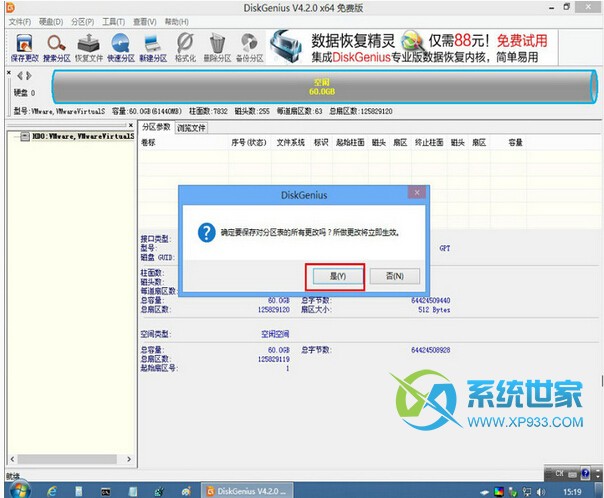This screenshot has width=604, height=498.
Task: Click the Save Changes (保存更改) toolbar icon
Action: click(25, 48)
